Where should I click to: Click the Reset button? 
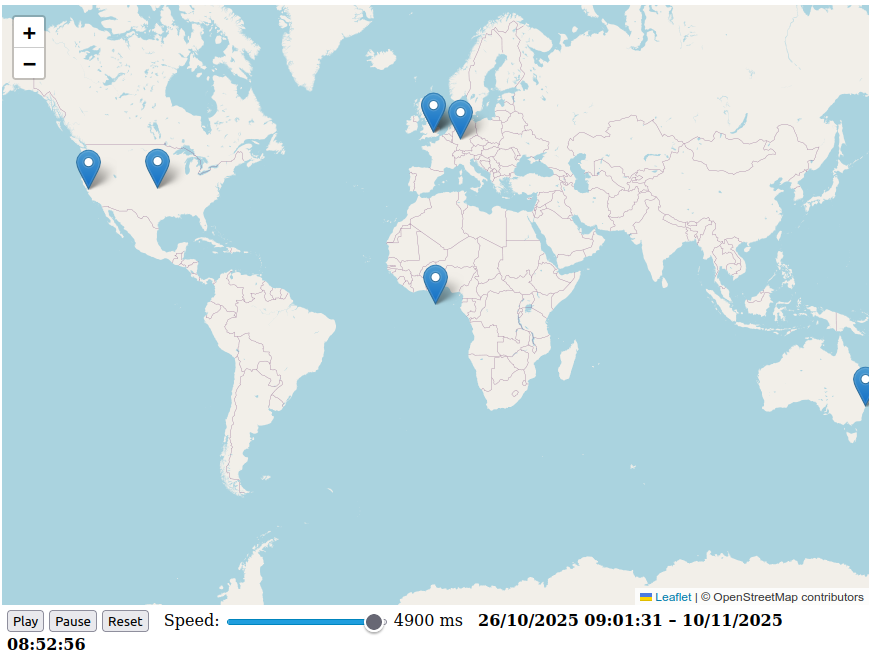pyautogui.click(x=125, y=621)
